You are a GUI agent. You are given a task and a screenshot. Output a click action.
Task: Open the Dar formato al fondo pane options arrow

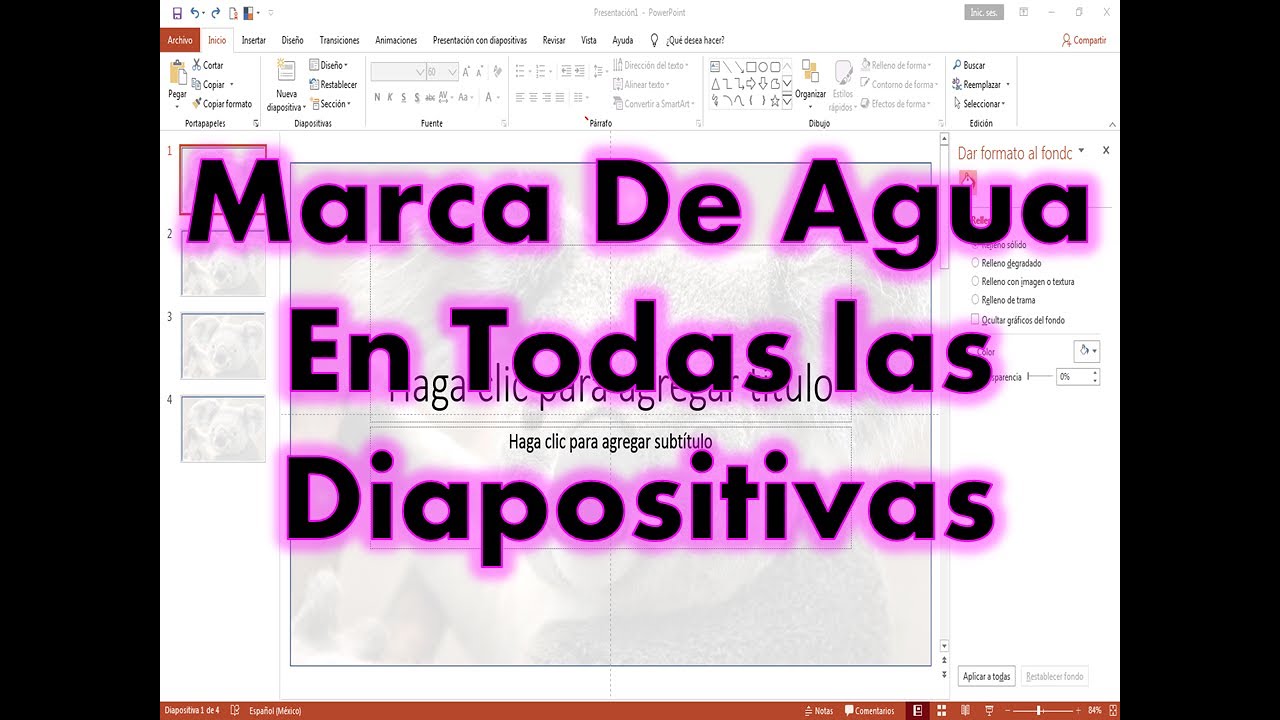click(x=1081, y=152)
